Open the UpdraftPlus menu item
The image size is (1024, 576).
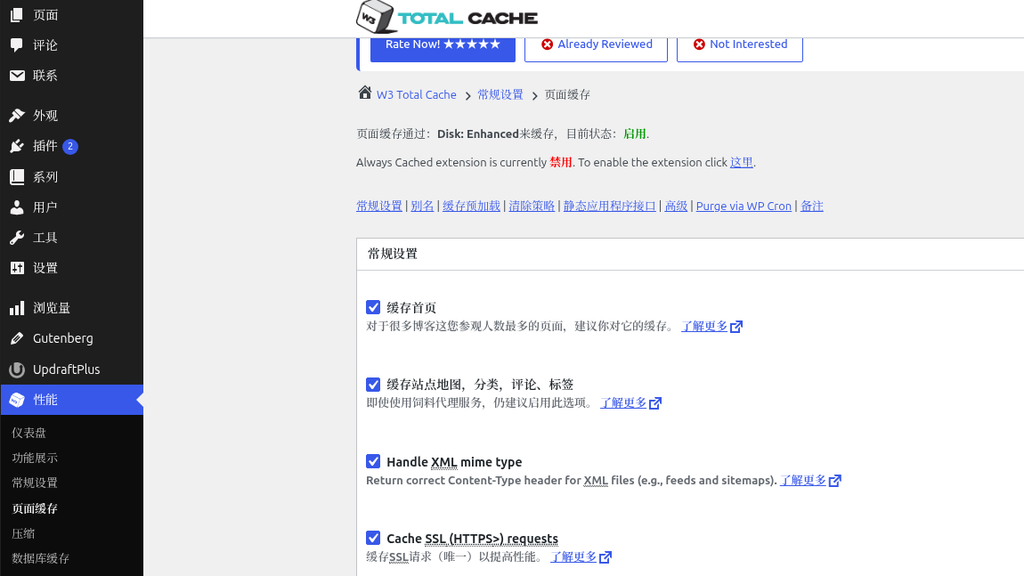point(71,370)
